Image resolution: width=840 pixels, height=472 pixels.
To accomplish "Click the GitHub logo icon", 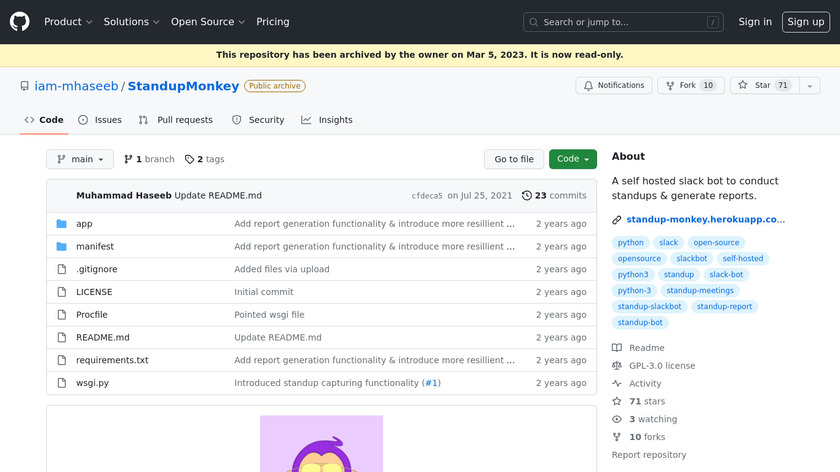I will tap(20, 22).
